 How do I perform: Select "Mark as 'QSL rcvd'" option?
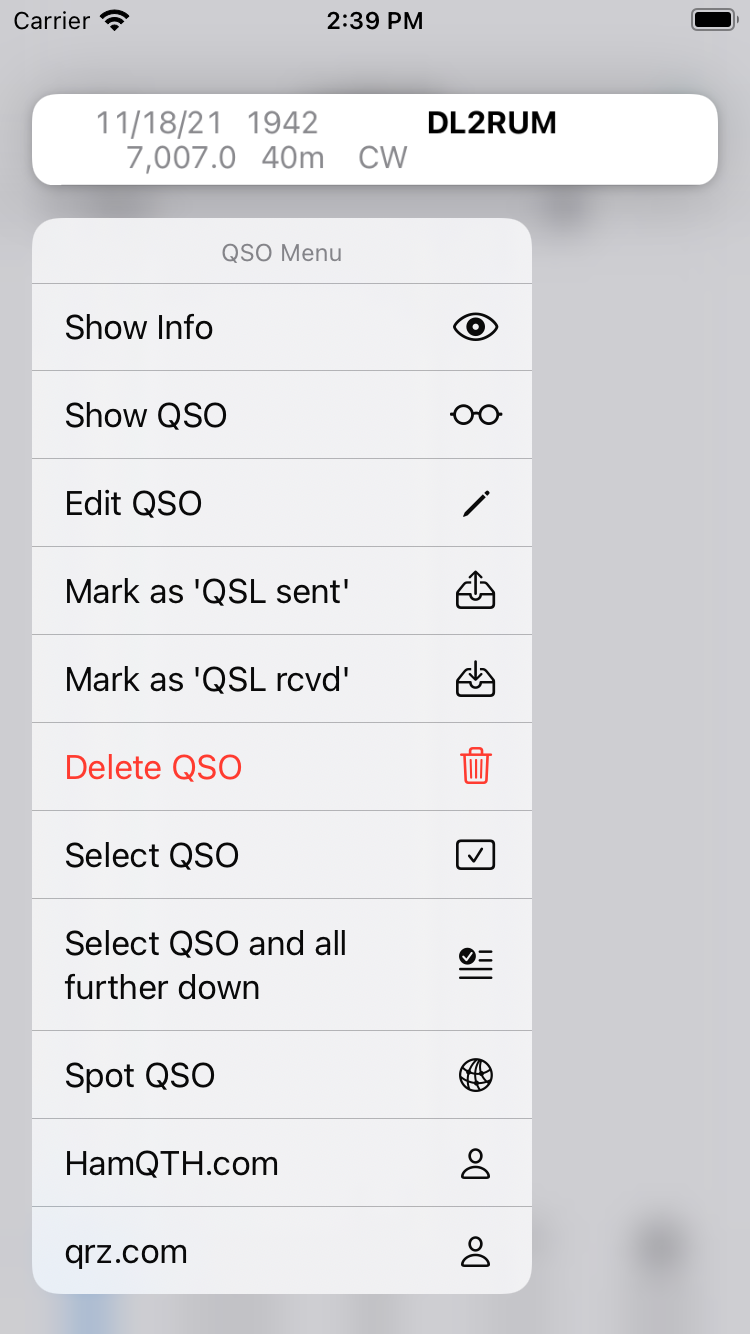click(x=207, y=679)
